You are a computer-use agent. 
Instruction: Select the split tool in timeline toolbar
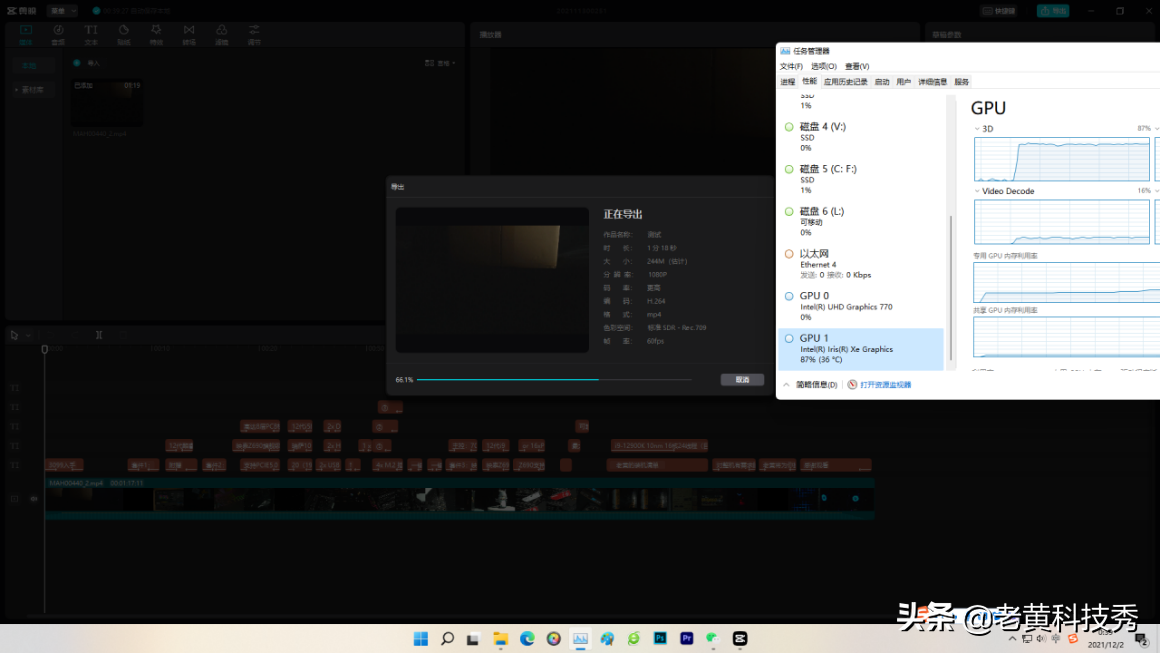[98, 335]
